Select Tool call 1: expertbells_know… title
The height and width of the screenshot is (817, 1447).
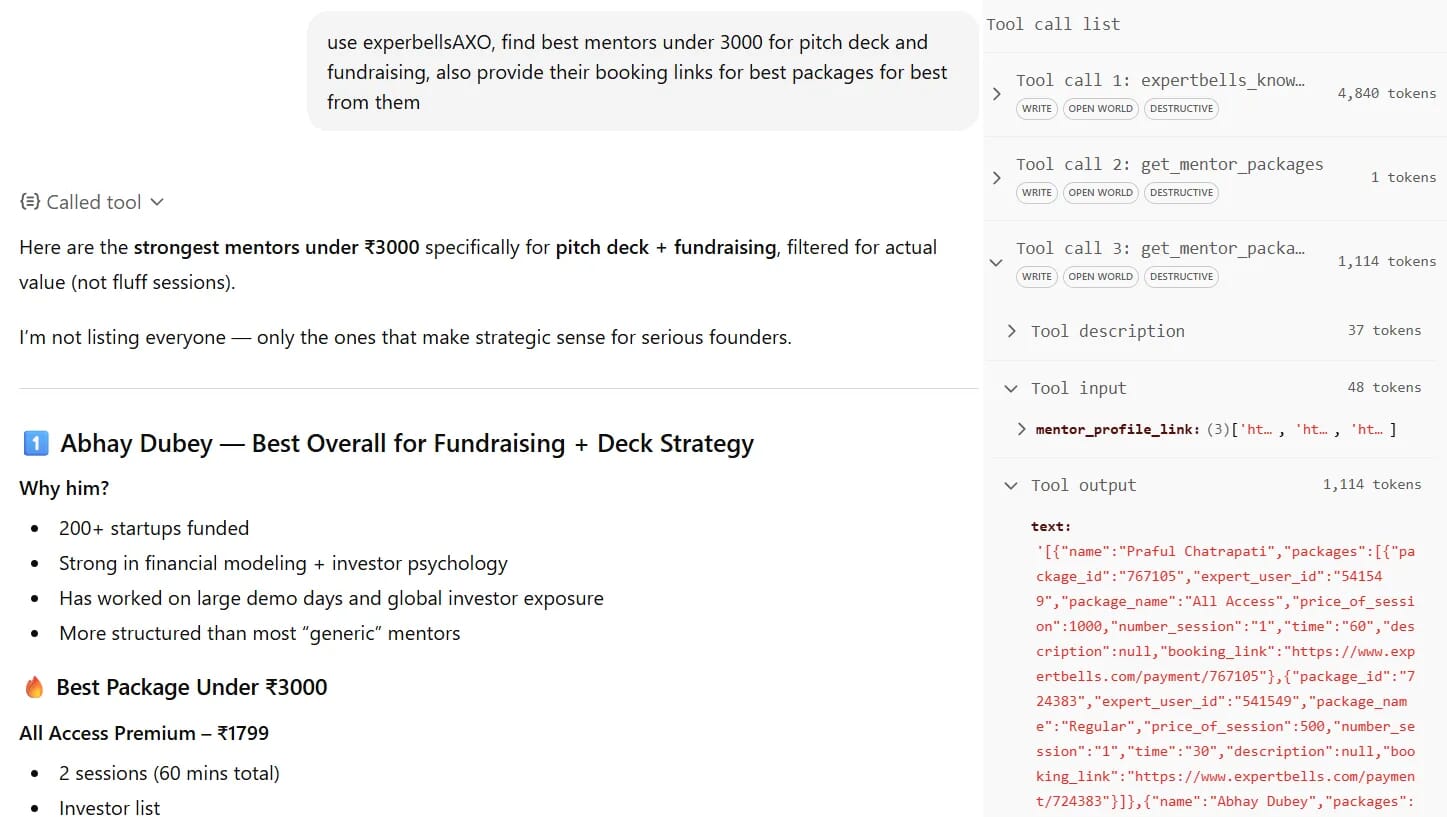point(1161,80)
